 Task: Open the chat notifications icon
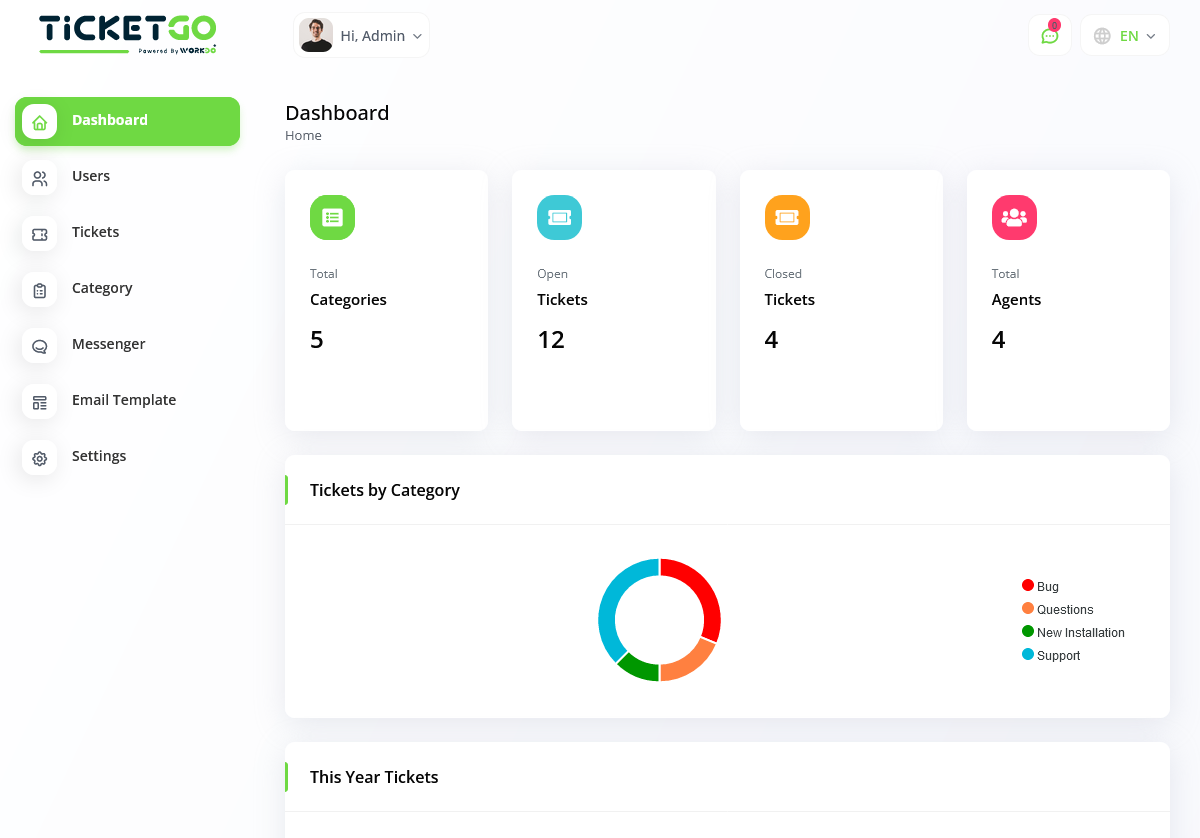1049,36
